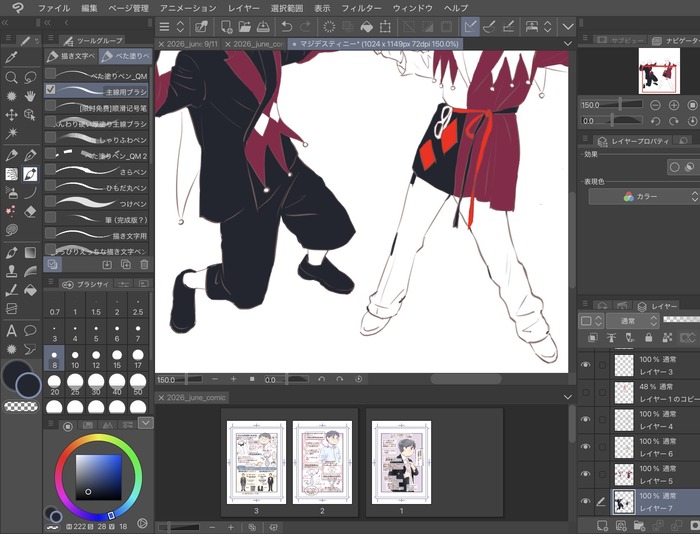700x534 pixels.
Task: Click the color wheel square picker
Action: [x=98, y=477]
